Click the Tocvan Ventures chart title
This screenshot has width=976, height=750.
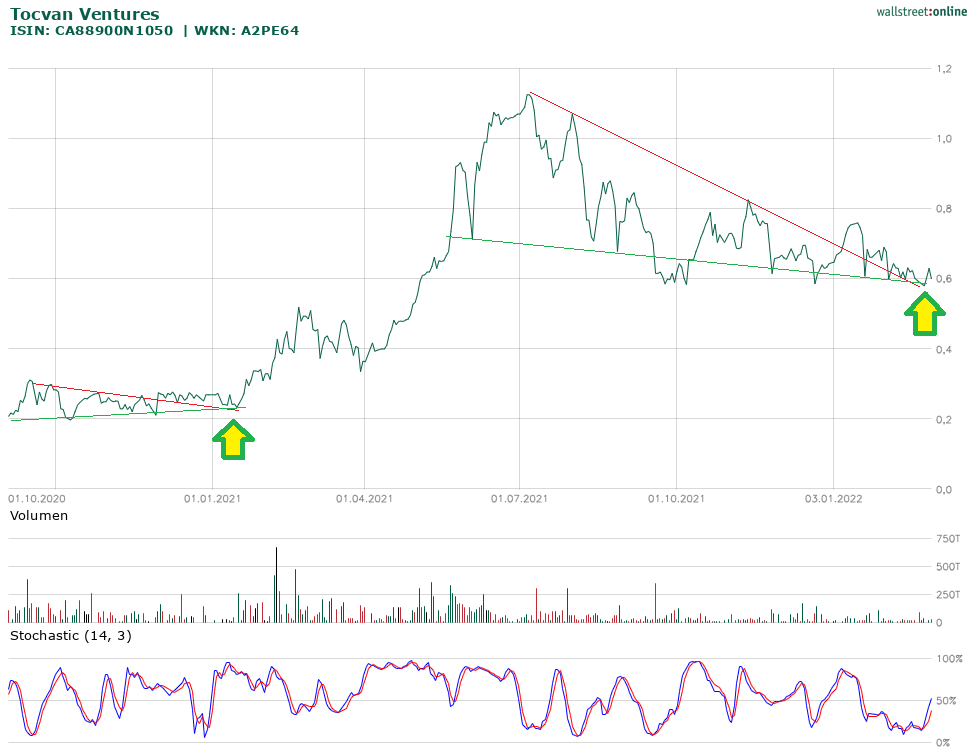(85, 14)
